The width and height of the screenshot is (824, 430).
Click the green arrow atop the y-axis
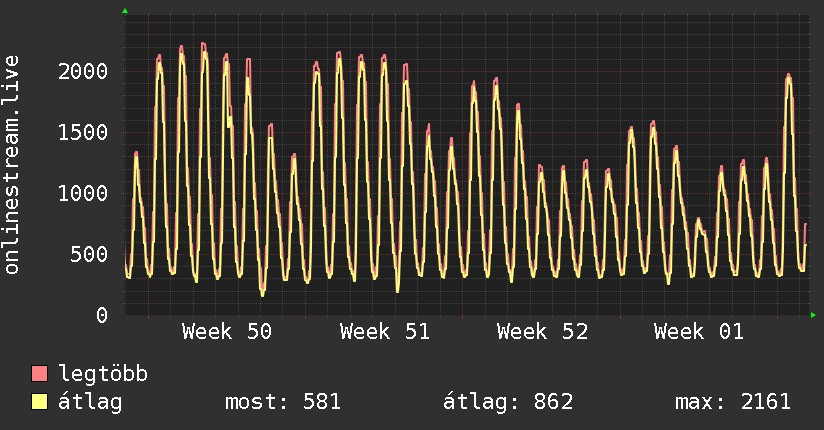click(x=124, y=11)
